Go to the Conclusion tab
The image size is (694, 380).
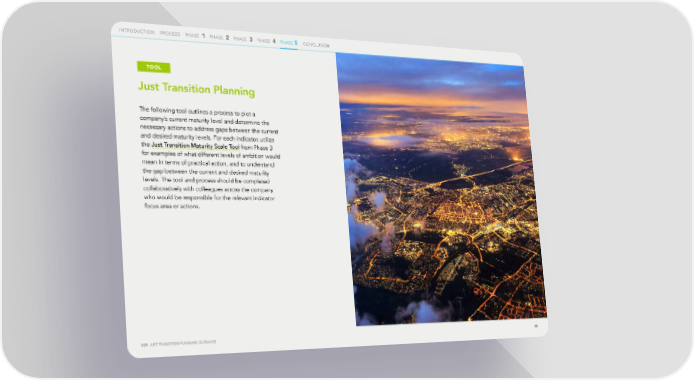316,45
